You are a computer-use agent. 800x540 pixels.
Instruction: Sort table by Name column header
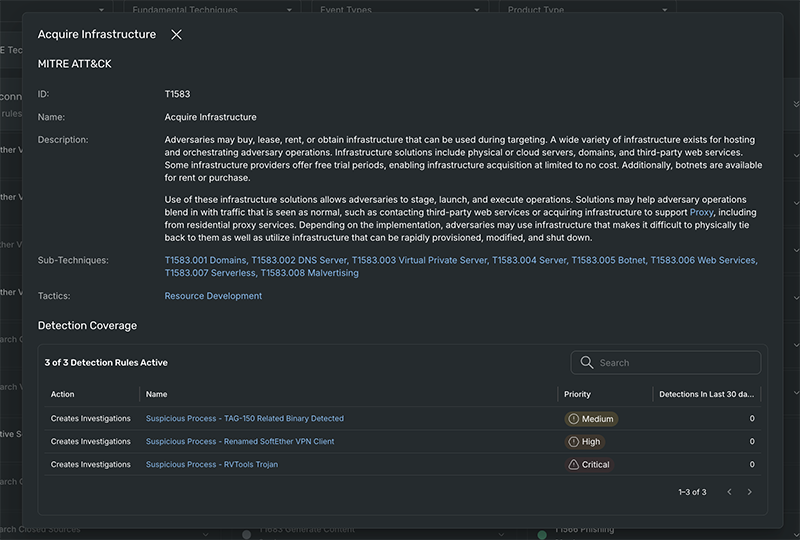click(x=156, y=394)
